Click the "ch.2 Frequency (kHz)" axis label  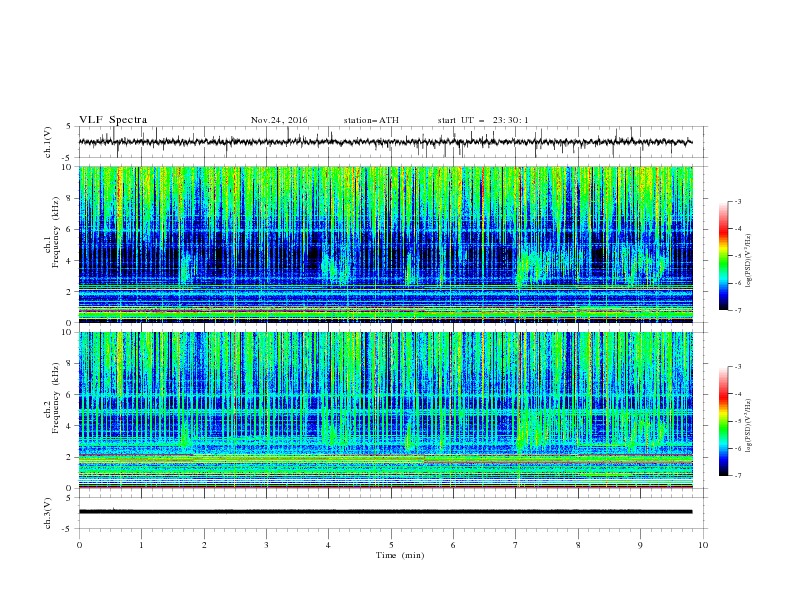coord(53,398)
